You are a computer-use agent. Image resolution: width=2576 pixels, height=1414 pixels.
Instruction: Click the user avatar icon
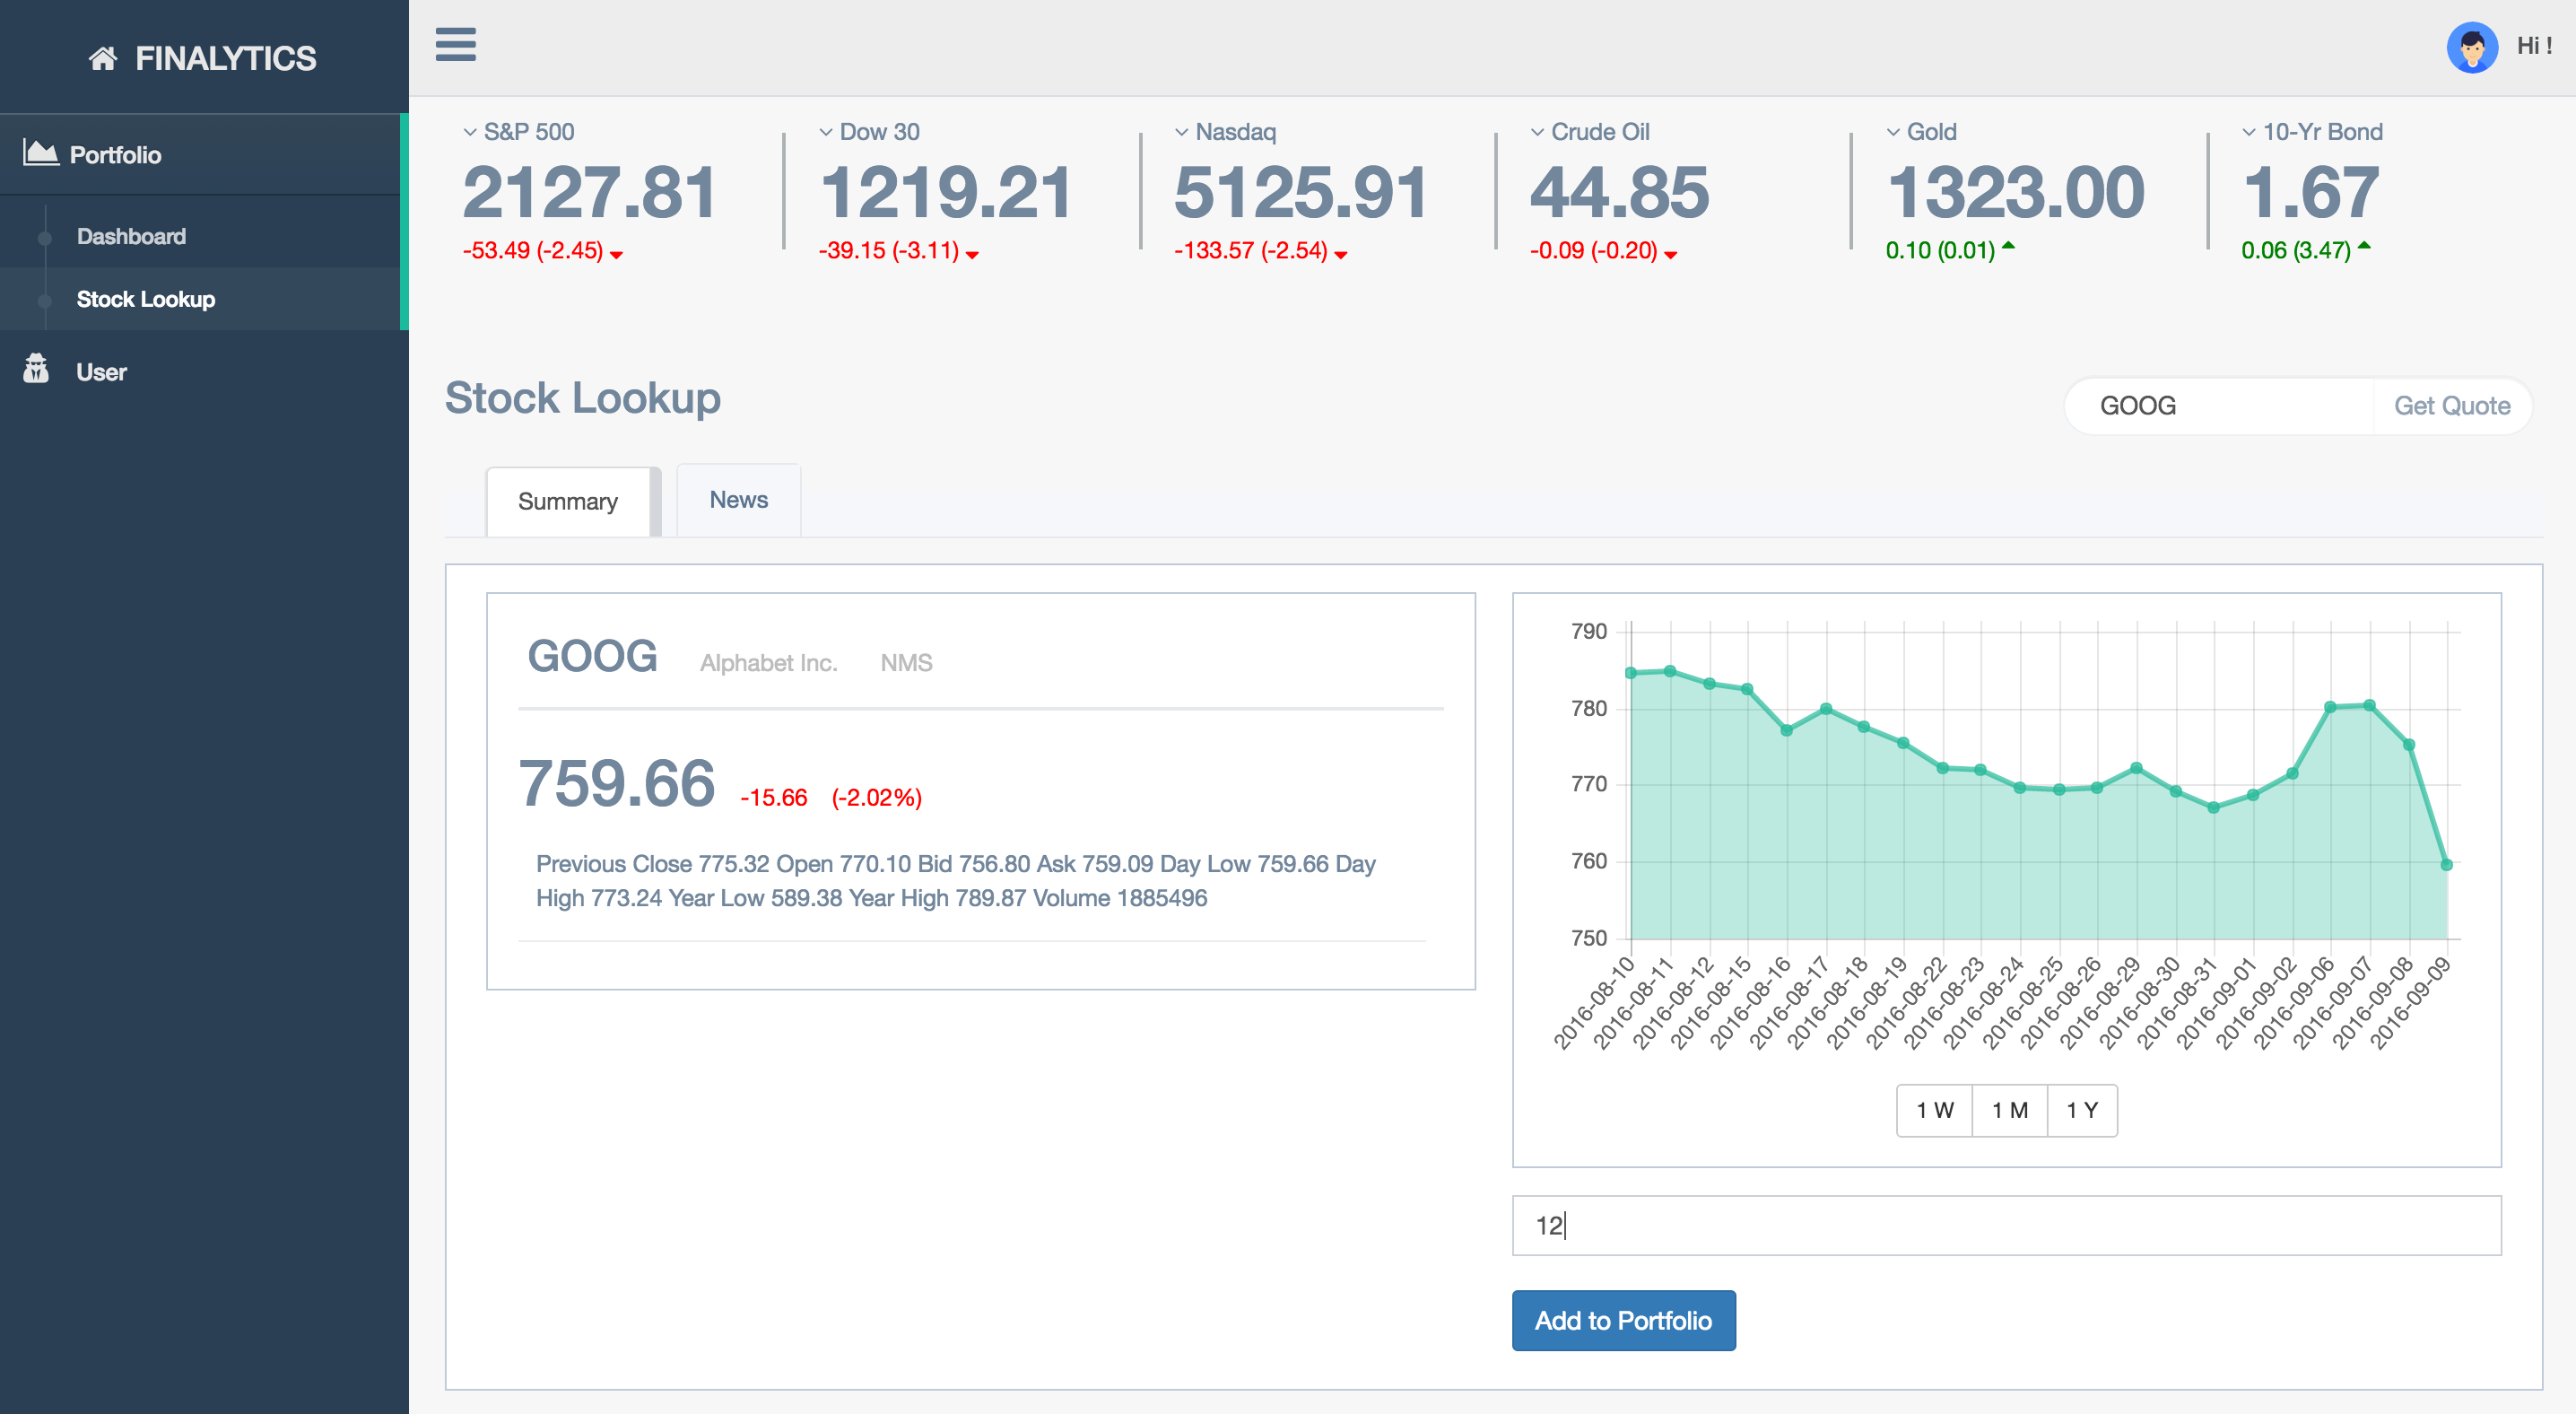pyautogui.click(x=2471, y=46)
